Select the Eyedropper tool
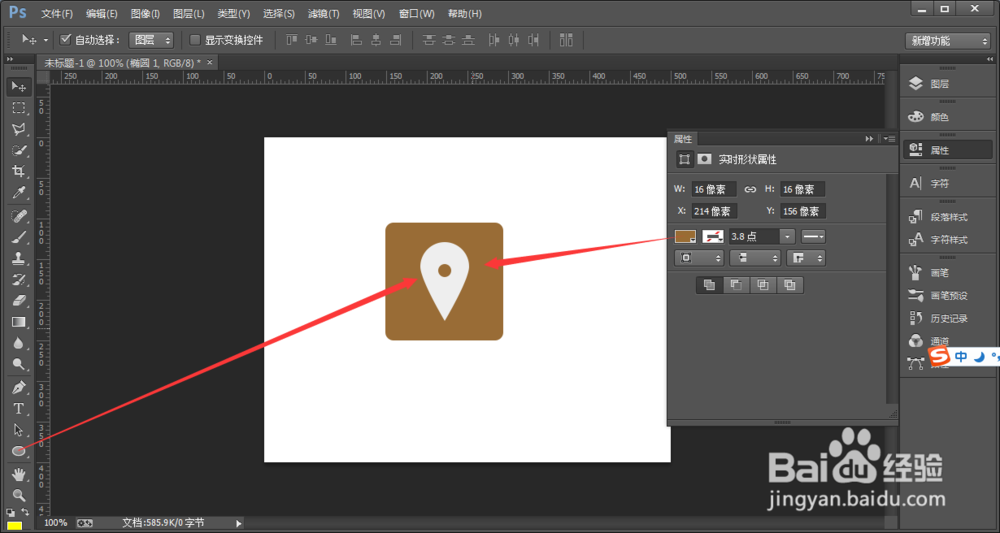This screenshot has height=533, width=1000. [x=18, y=193]
